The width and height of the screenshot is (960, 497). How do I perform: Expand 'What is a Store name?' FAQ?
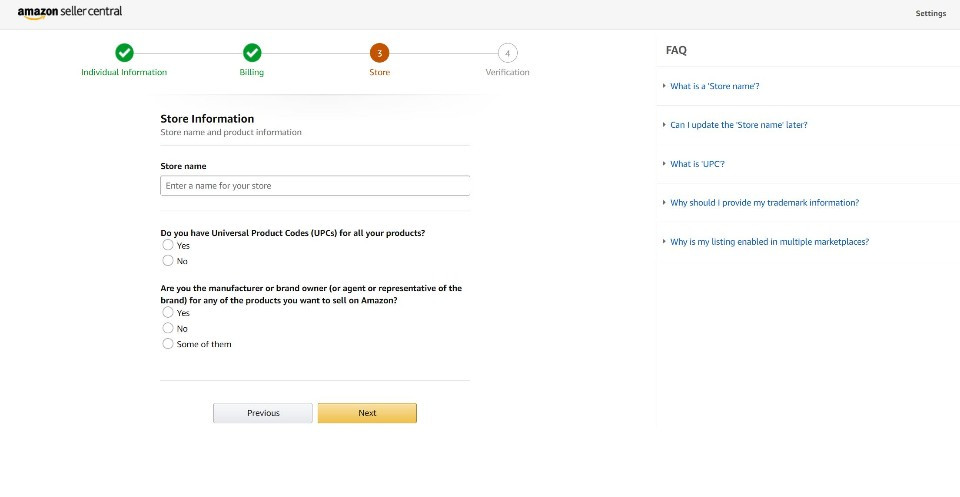(714, 86)
